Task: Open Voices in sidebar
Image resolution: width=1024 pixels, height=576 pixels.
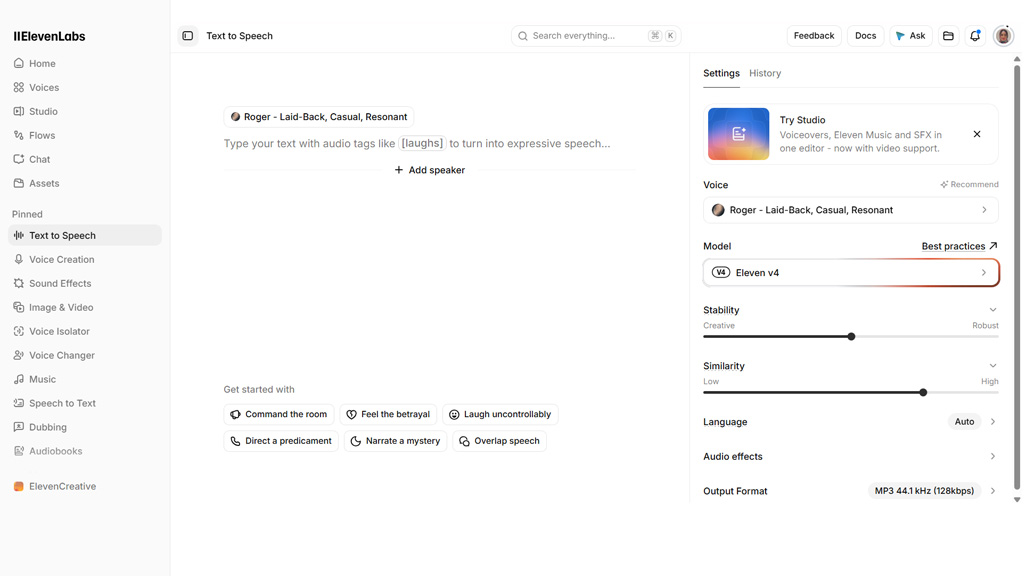Action: pyautogui.click(x=85, y=88)
